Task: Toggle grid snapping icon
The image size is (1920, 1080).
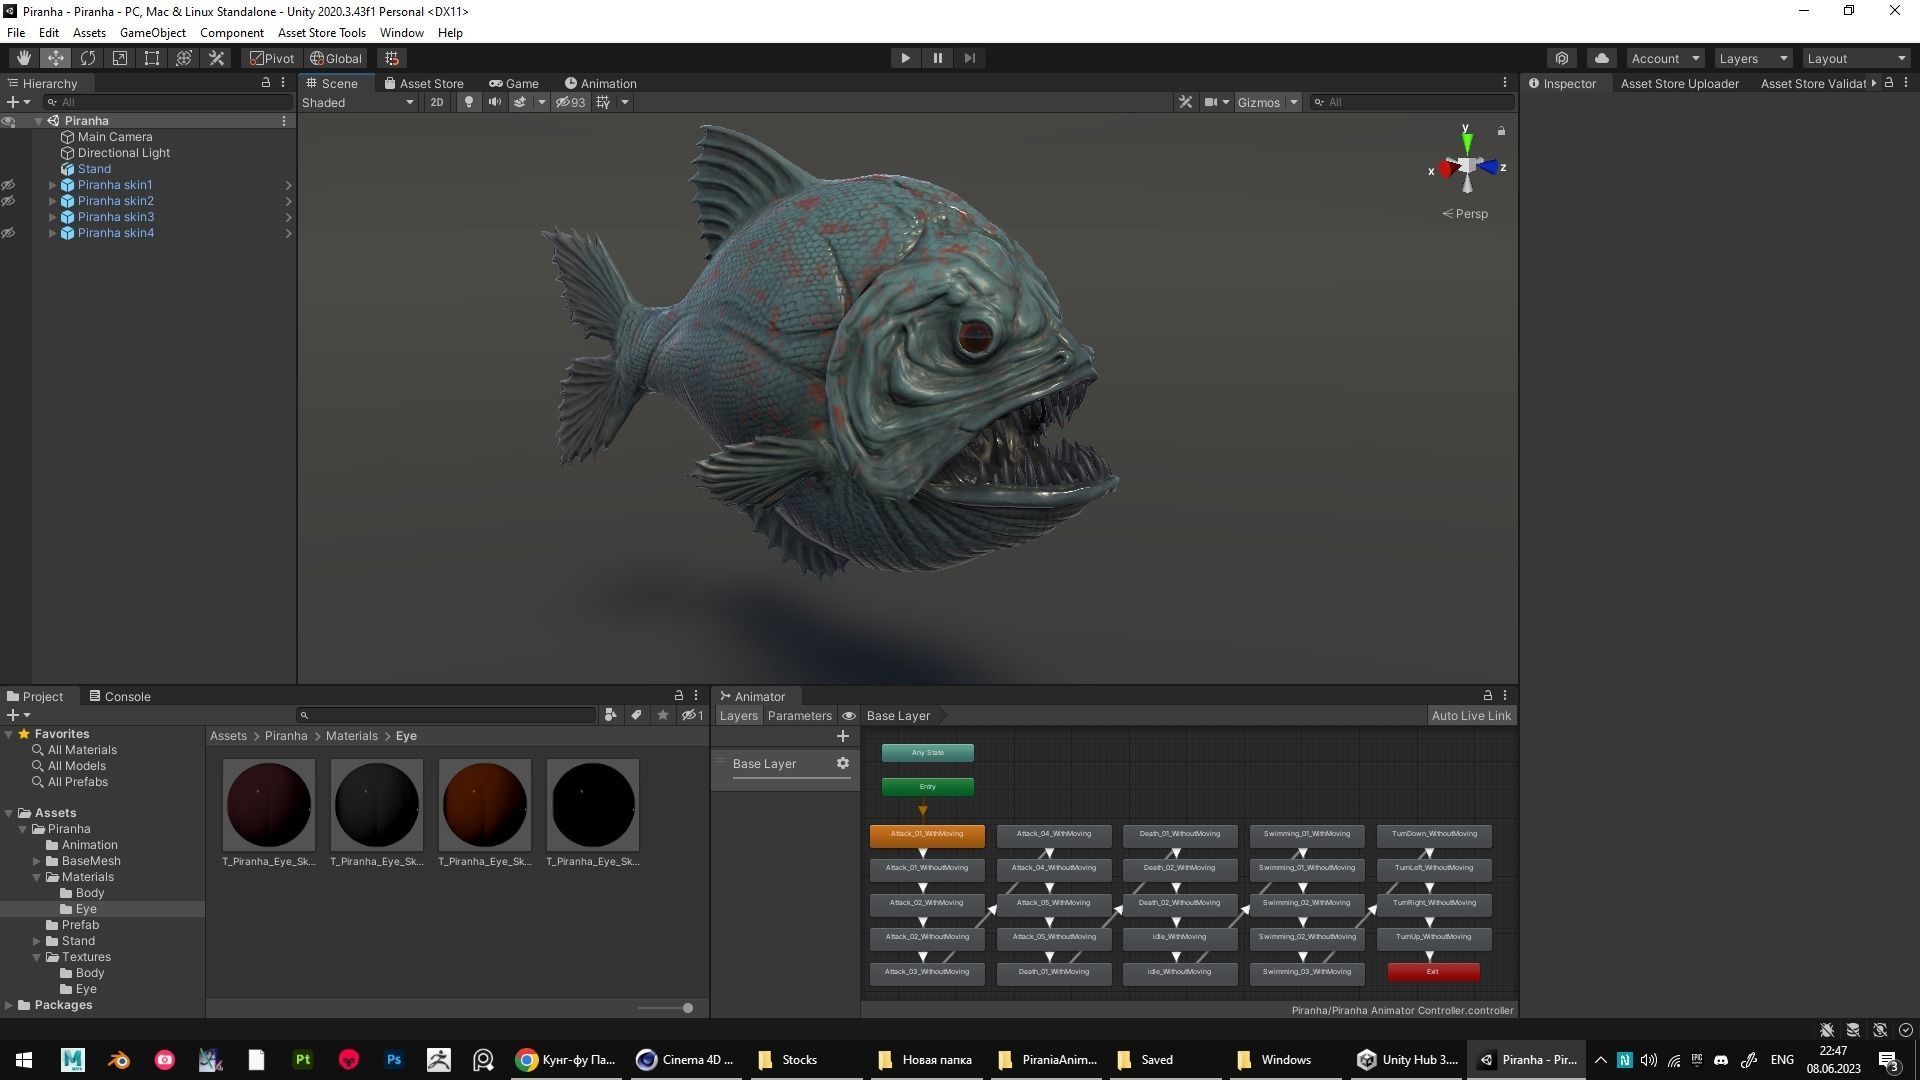Action: tap(392, 58)
